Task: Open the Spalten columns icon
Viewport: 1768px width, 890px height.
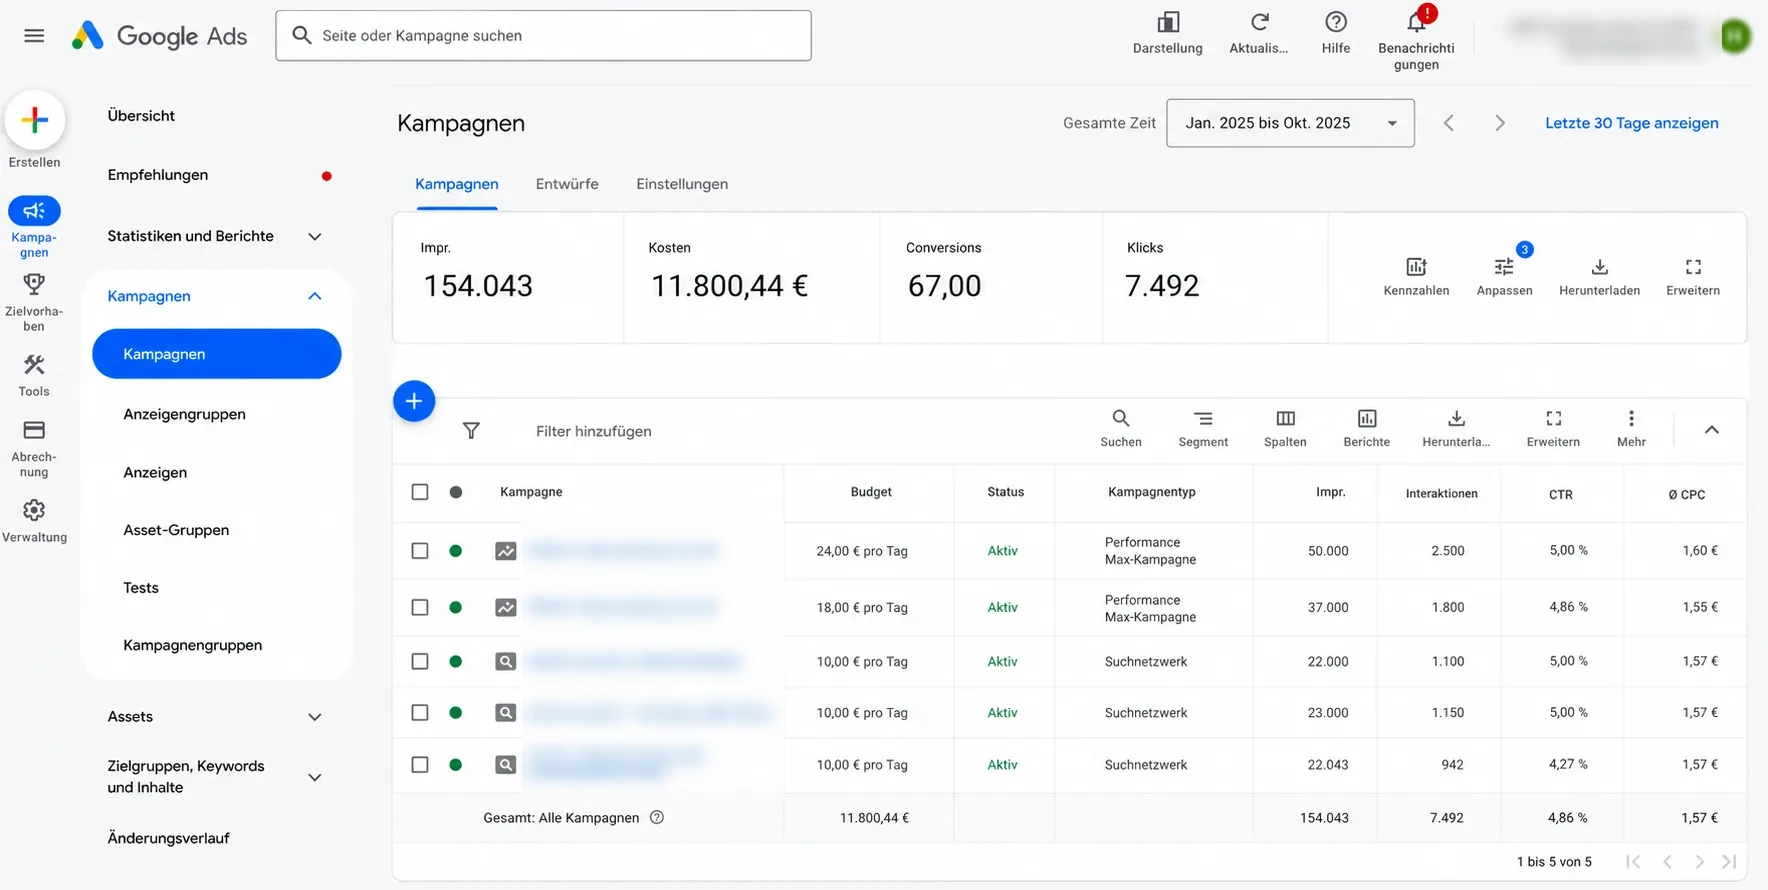Action: (x=1285, y=418)
